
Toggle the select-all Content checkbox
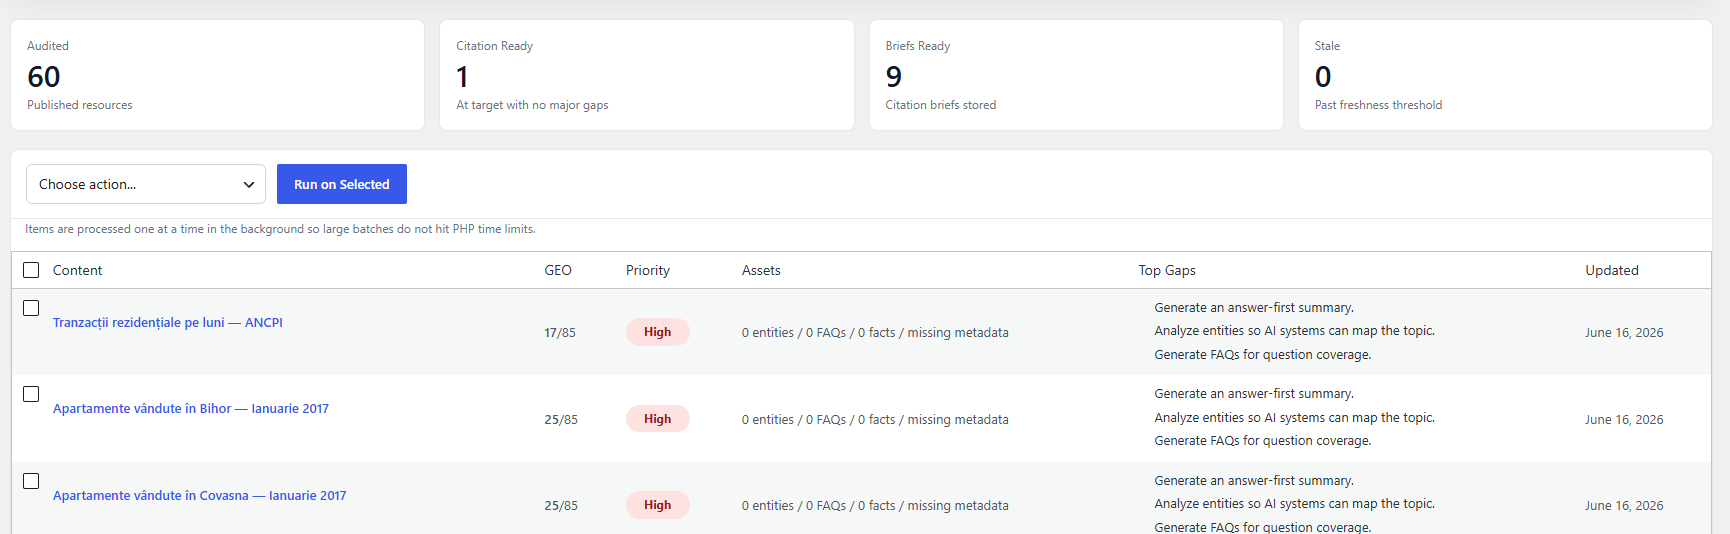(x=31, y=270)
